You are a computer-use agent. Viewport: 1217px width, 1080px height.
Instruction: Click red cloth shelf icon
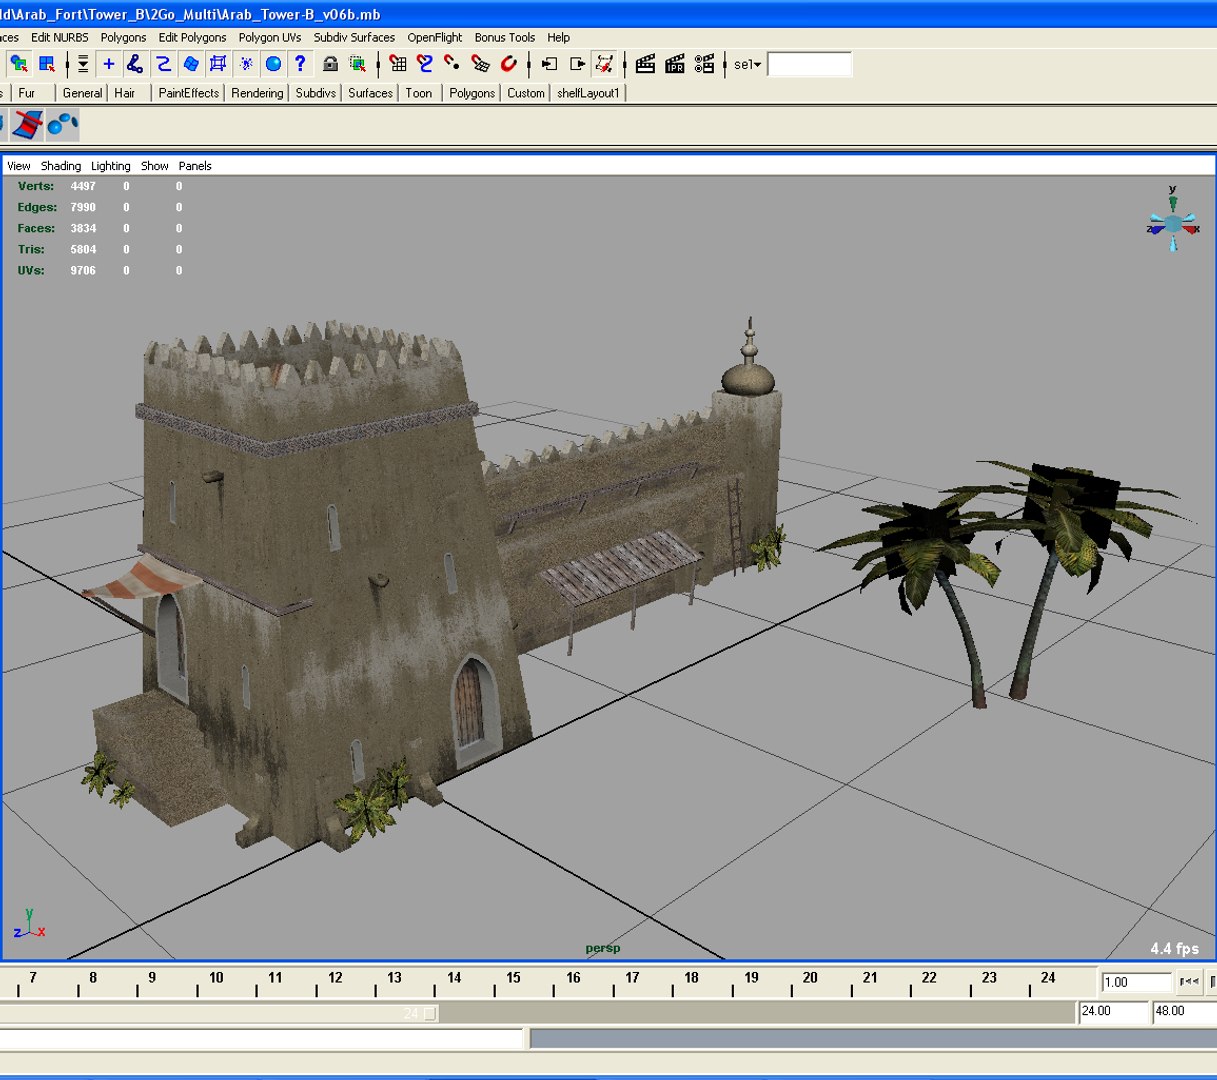(x=28, y=125)
